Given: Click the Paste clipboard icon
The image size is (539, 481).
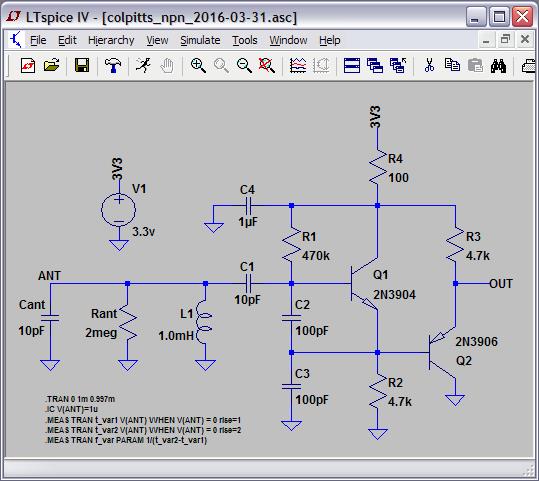Looking at the screenshot, I should [475, 65].
